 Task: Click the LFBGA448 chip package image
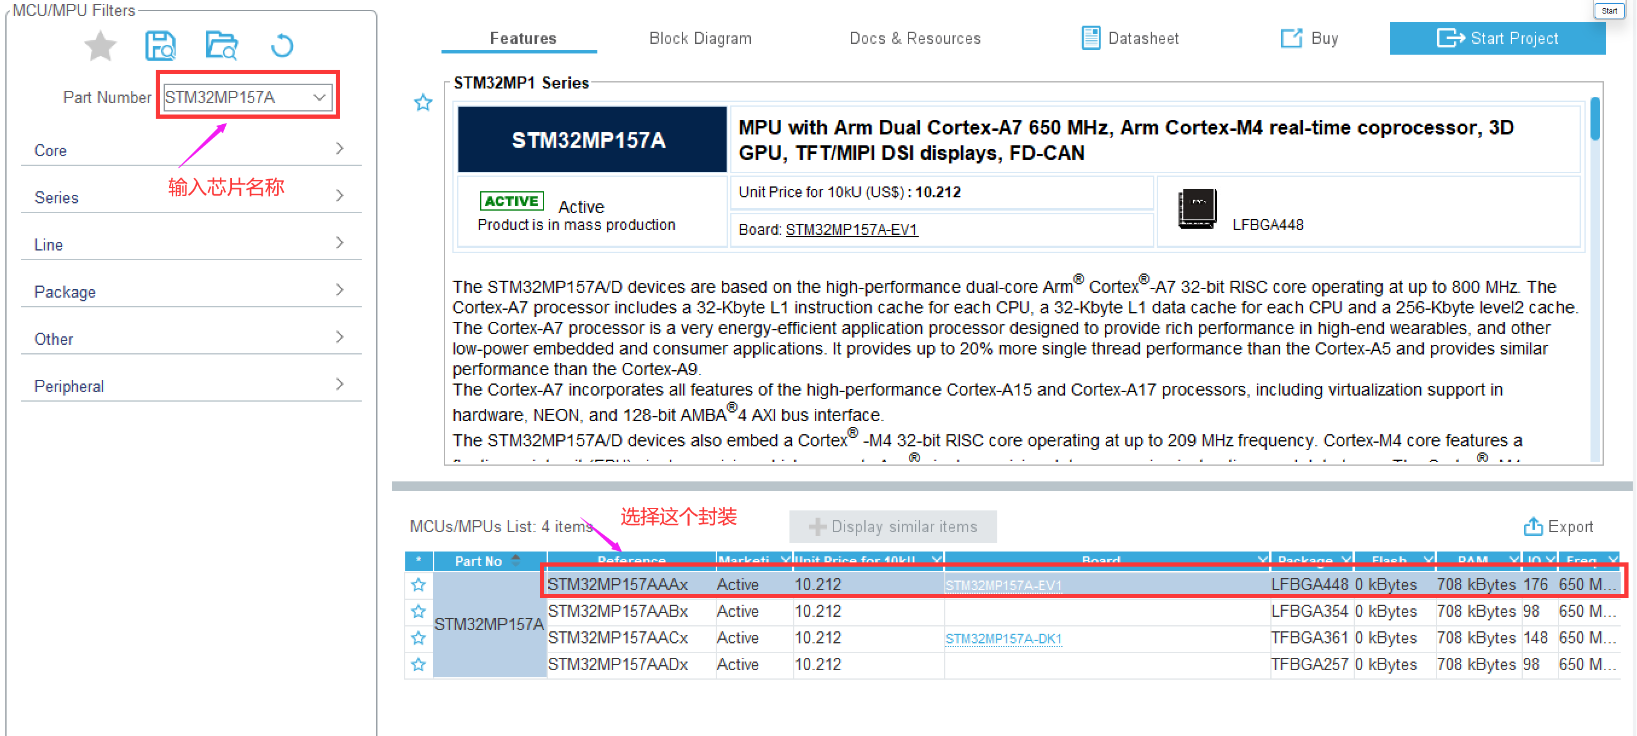1197,209
